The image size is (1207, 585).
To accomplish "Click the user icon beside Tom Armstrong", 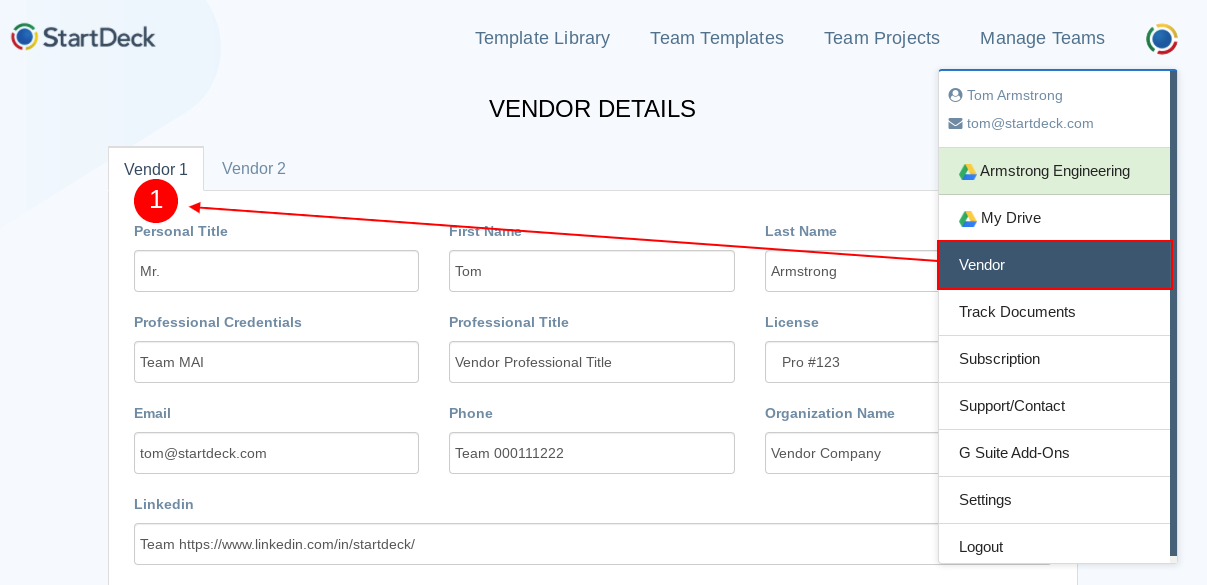I will (955, 95).
